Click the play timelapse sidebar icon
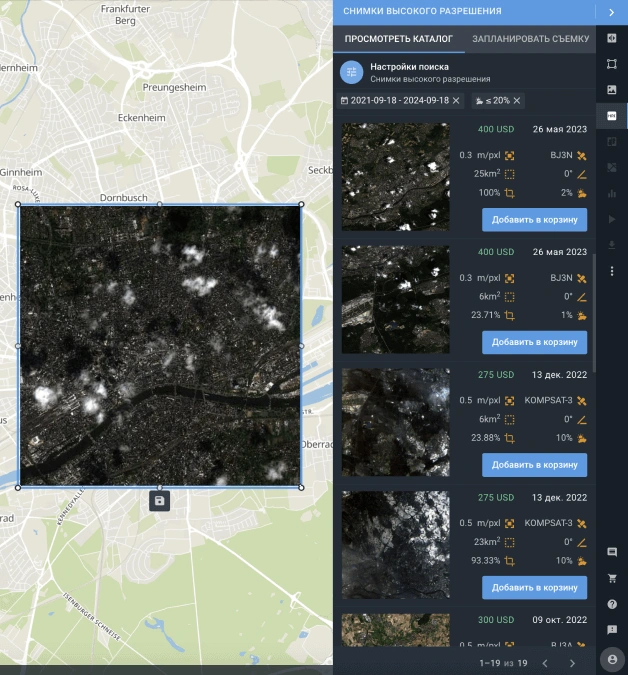 [612, 220]
